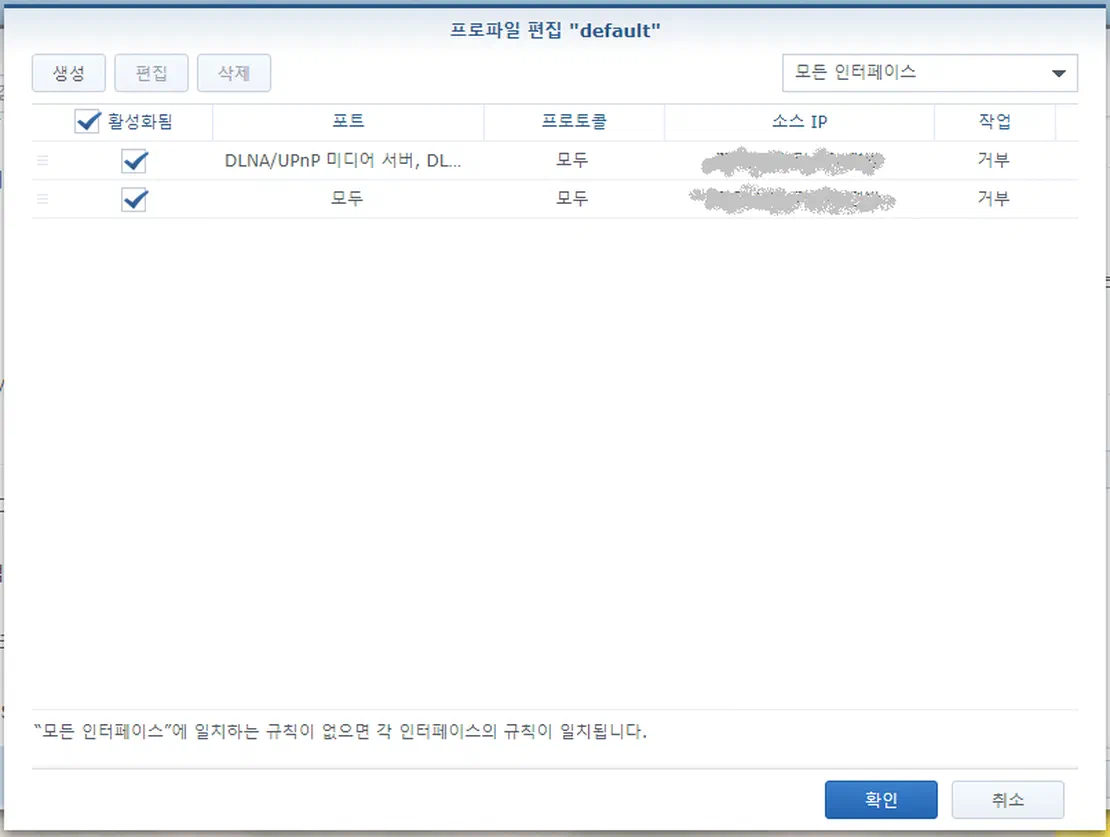Uncheck the DLNA/UPnP rule enabled checkbox
The width and height of the screenshot is (1110, 837).
pos(135,161)
